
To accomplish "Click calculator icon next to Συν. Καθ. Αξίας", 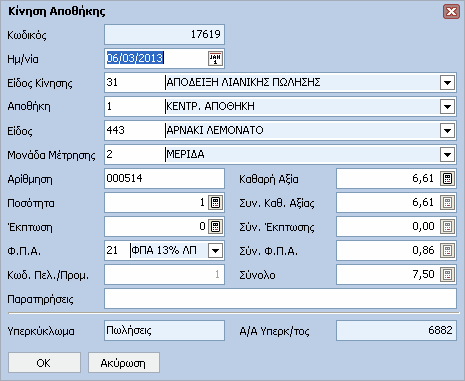I will tap(447, 203).
